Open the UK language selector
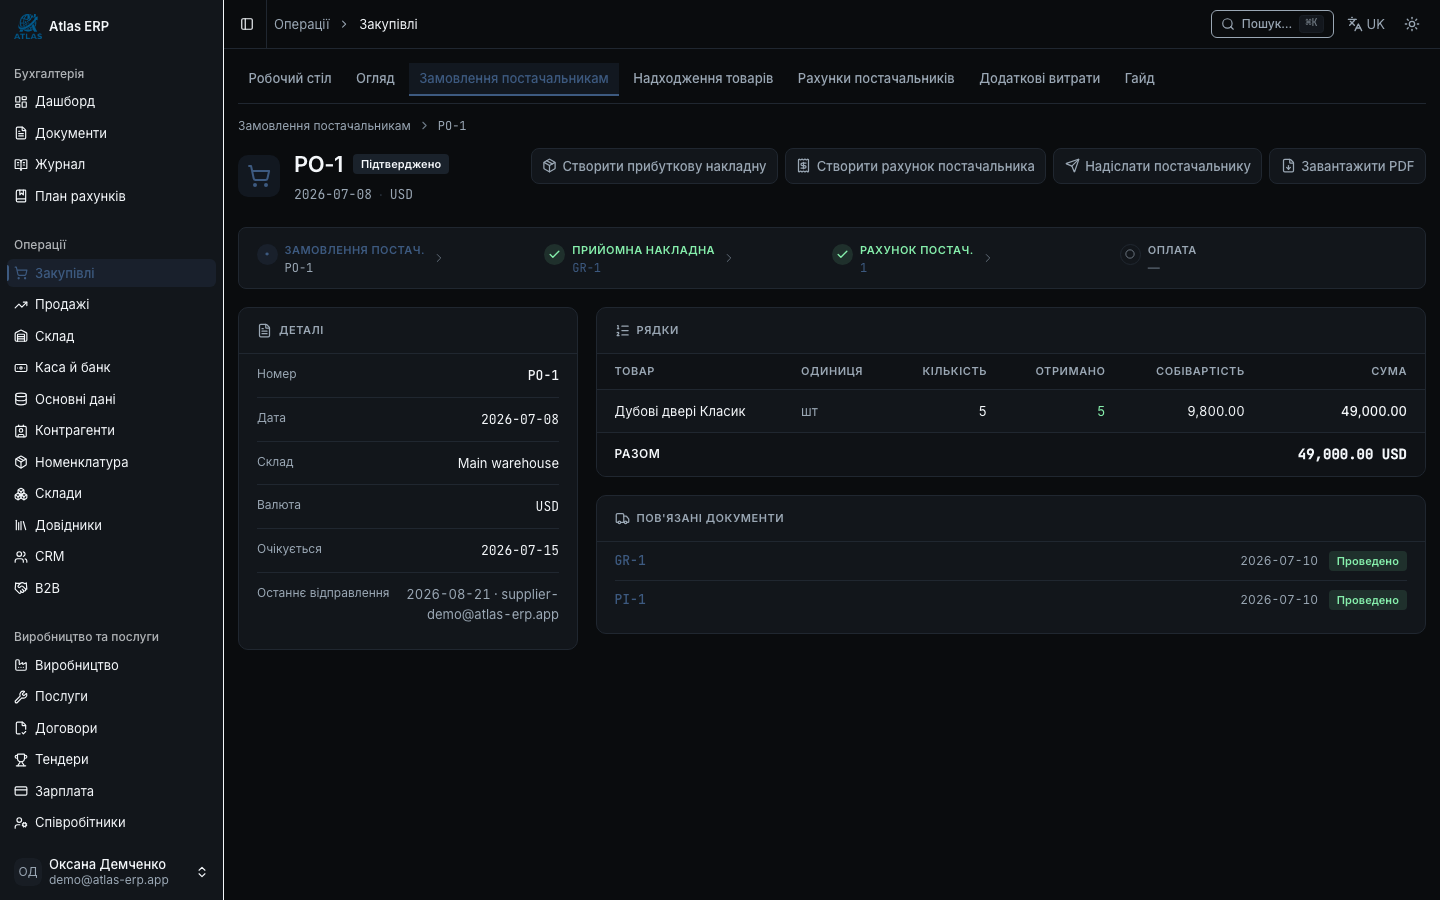This screenshot has width=1440, height=900. click(x=1366, y=24)
